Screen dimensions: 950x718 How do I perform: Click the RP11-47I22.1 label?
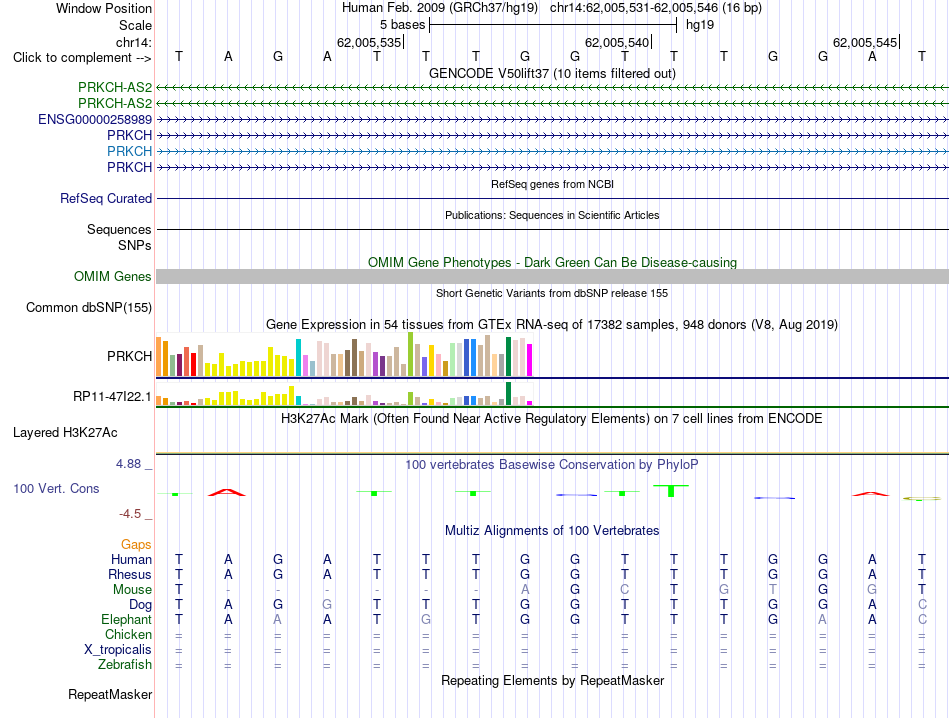[112, 396]
